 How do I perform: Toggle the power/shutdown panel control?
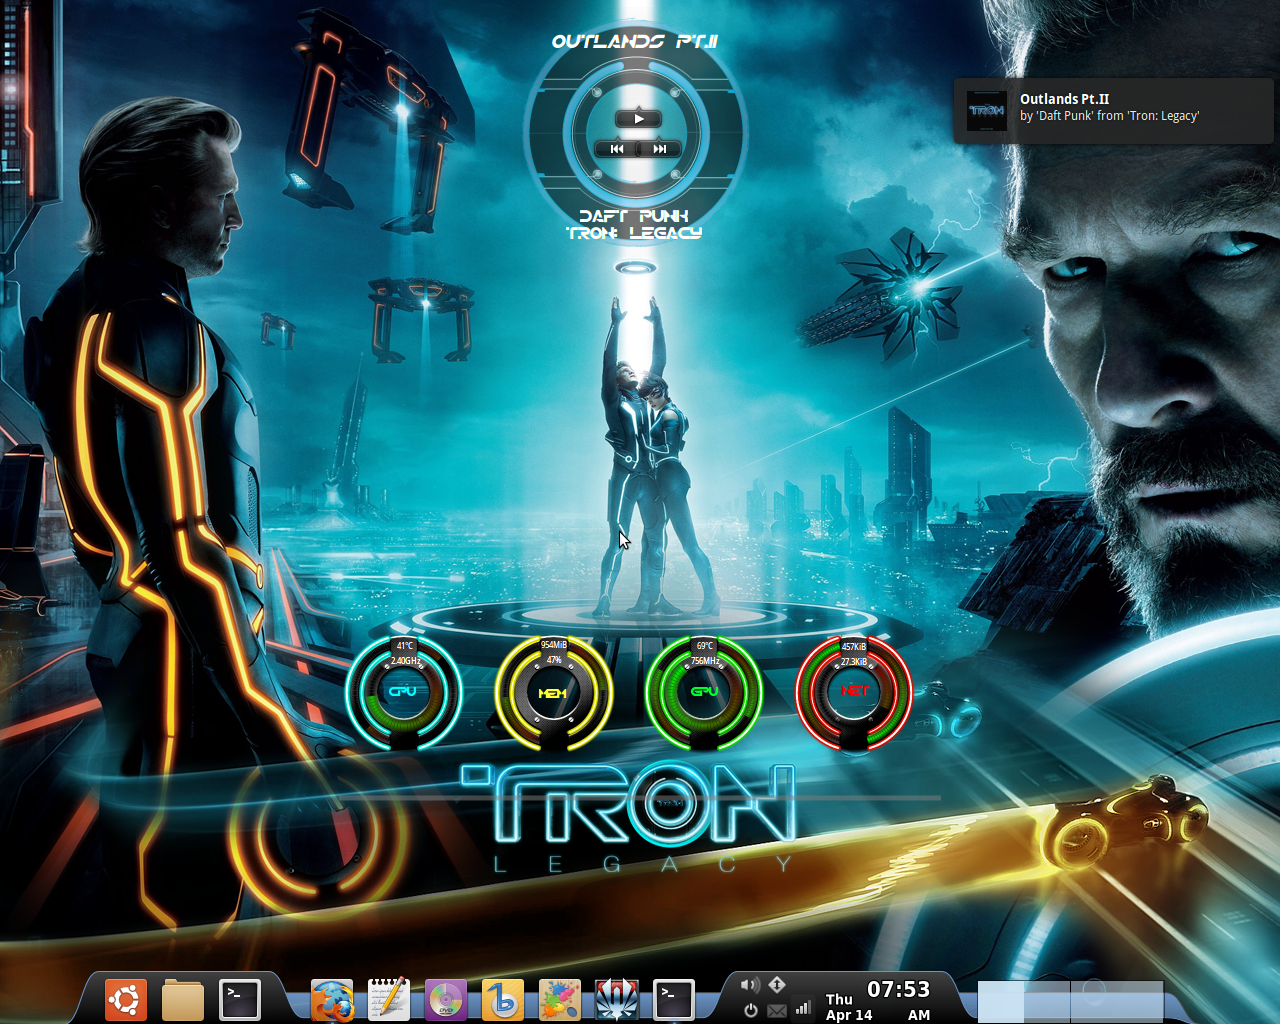[x=750, y=1009]
